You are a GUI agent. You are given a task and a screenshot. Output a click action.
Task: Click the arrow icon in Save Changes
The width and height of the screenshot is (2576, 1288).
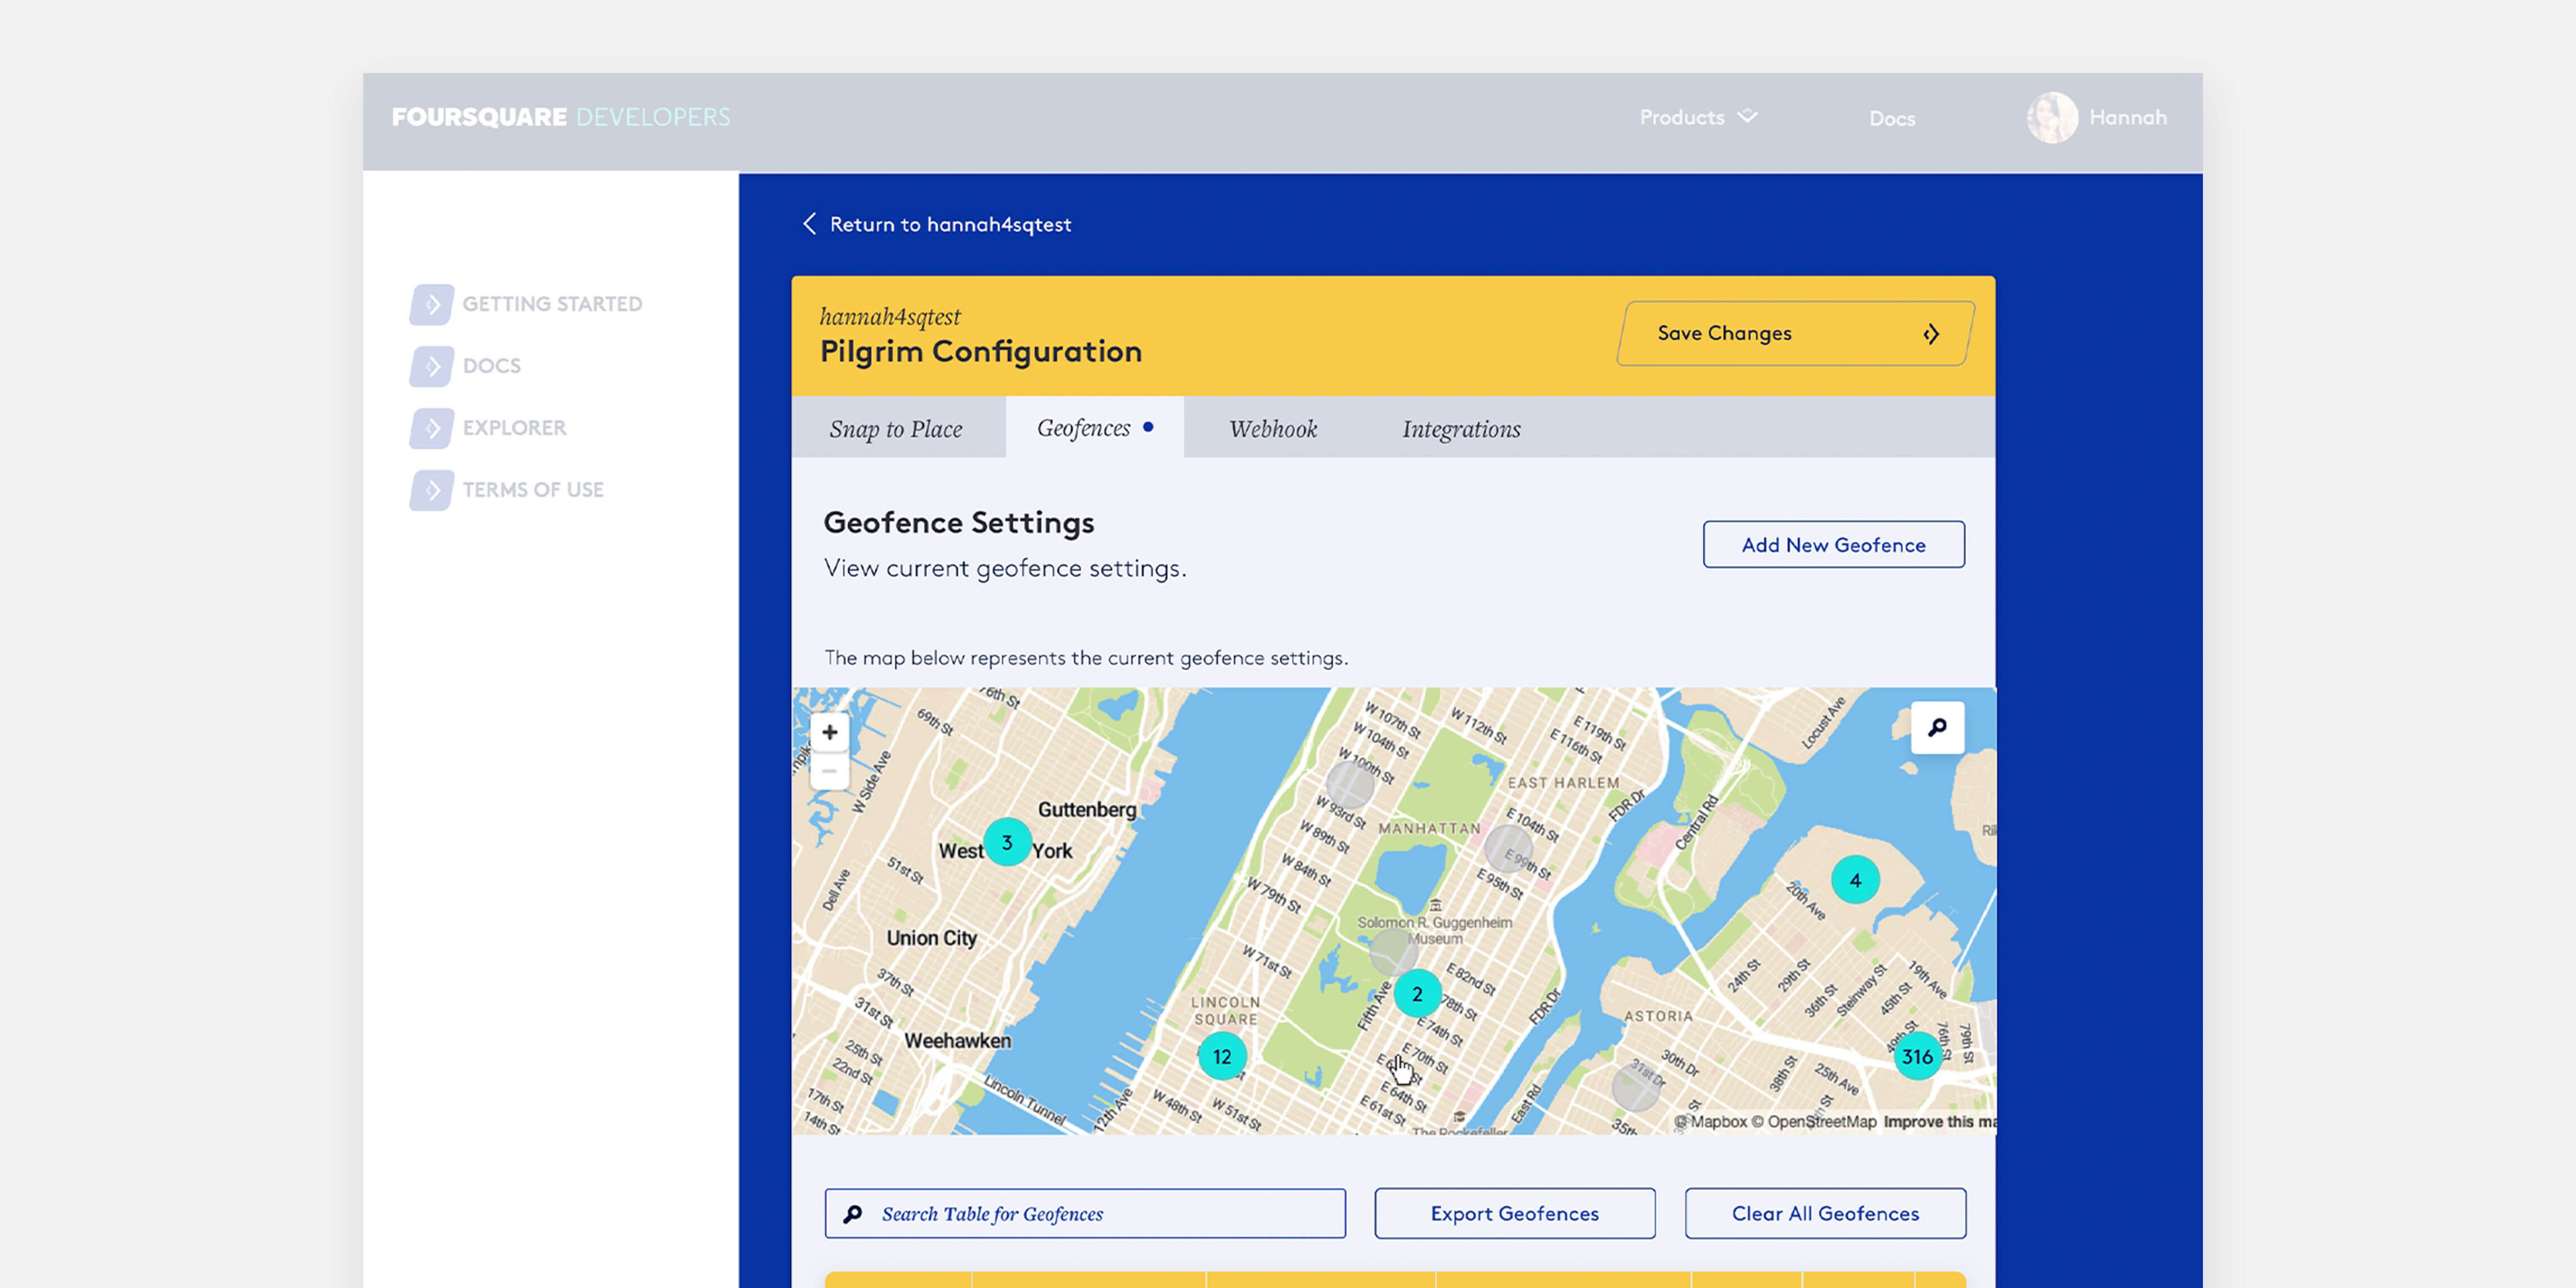click(x=1931, y=334)
